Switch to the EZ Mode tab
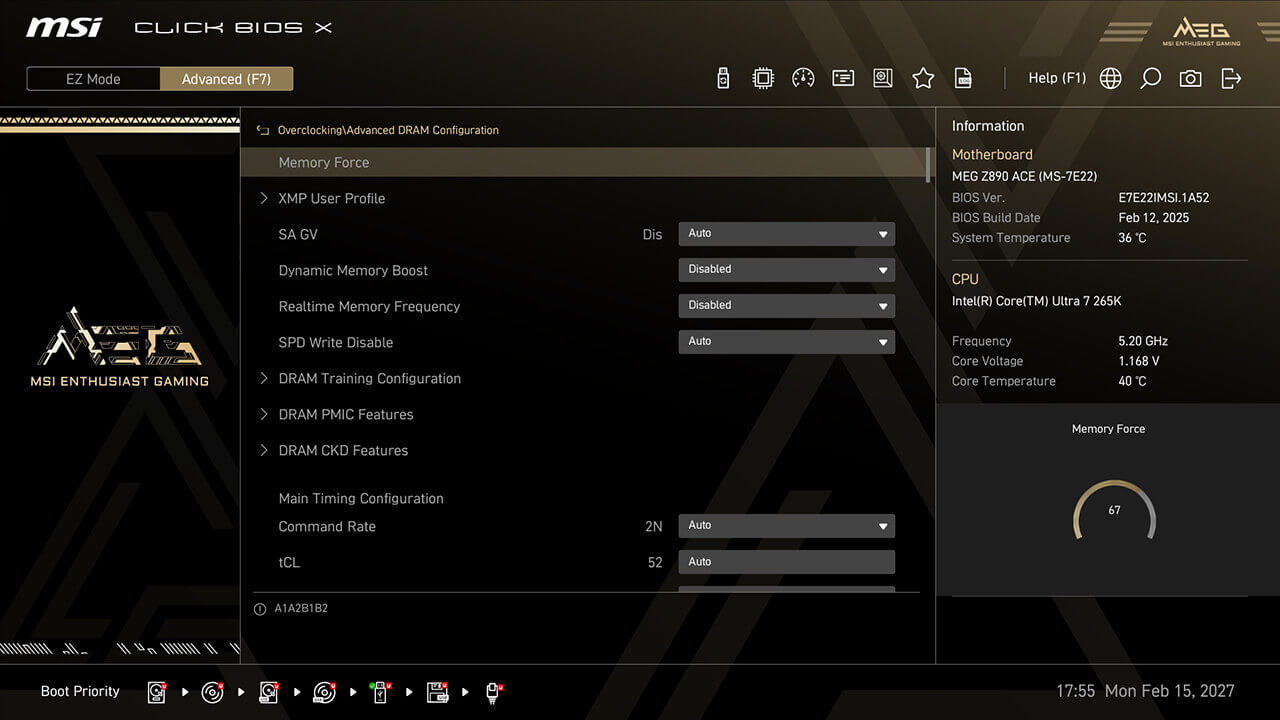 point(93,79)
